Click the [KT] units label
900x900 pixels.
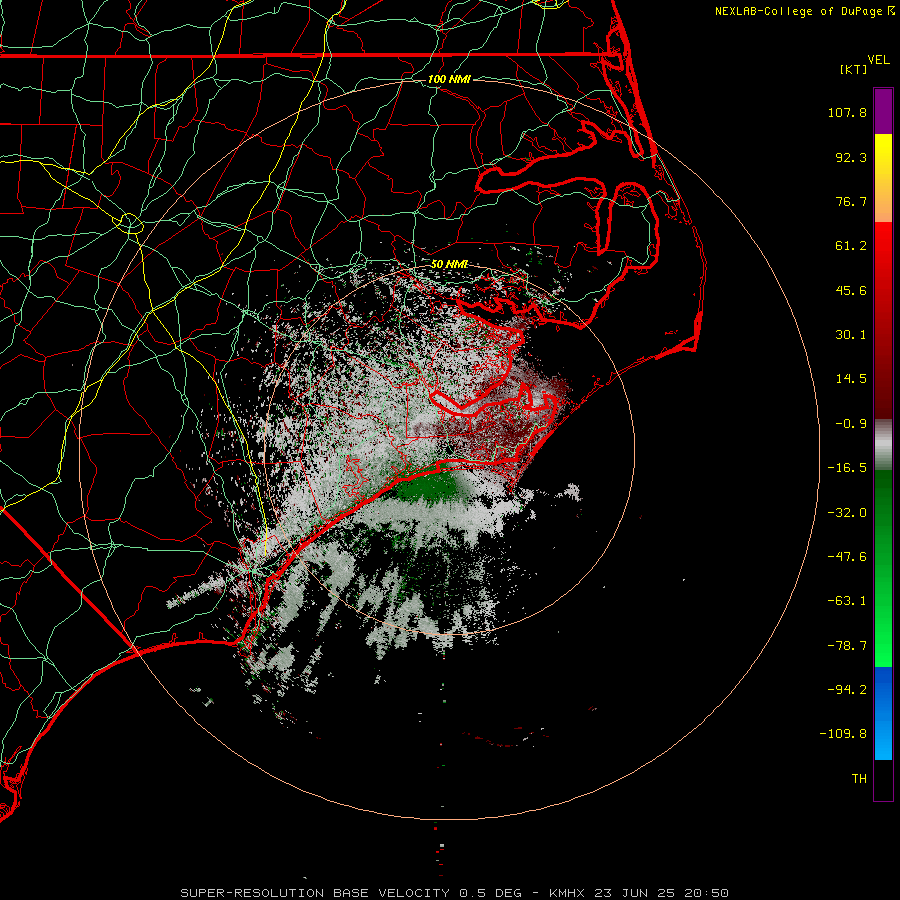854,69
